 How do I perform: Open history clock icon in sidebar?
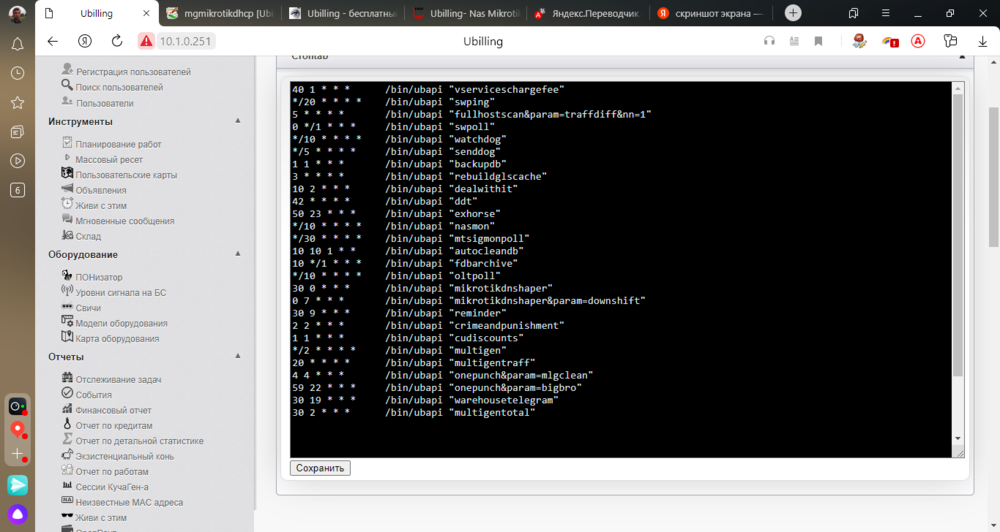pos(17,73)
